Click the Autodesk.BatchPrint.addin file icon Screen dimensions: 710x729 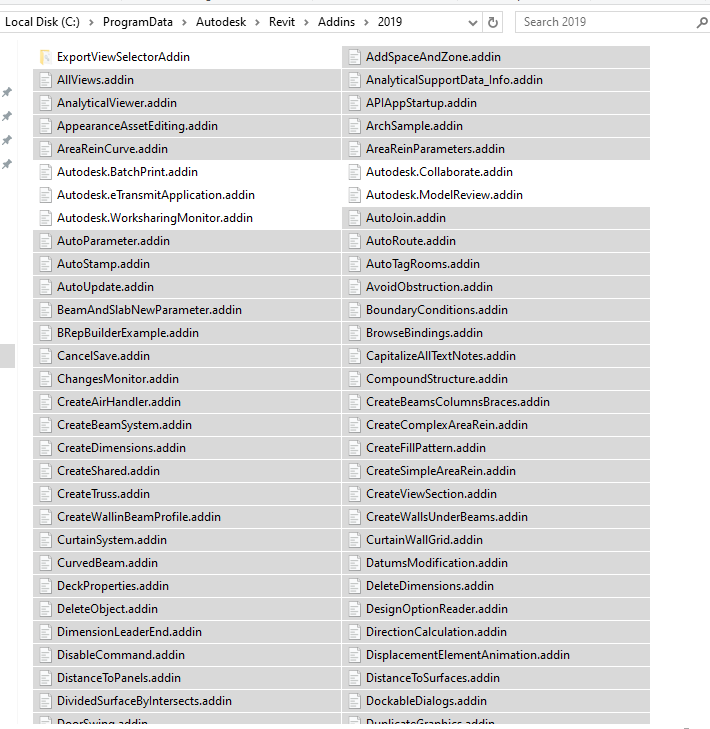point(45,172)
